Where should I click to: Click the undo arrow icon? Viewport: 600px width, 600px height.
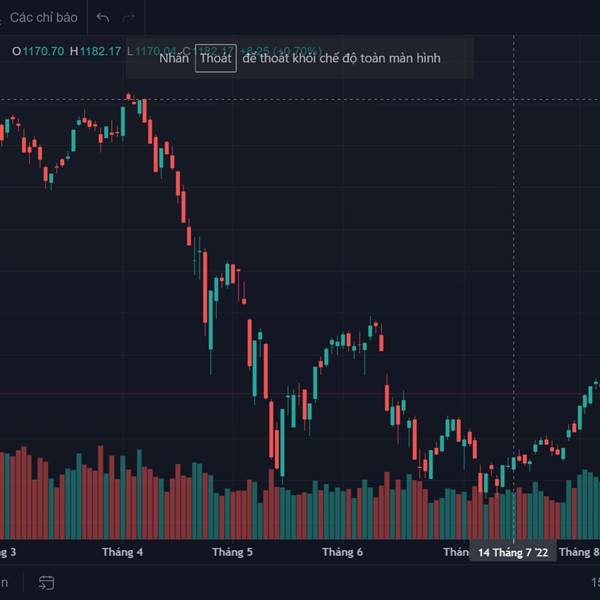103,18
